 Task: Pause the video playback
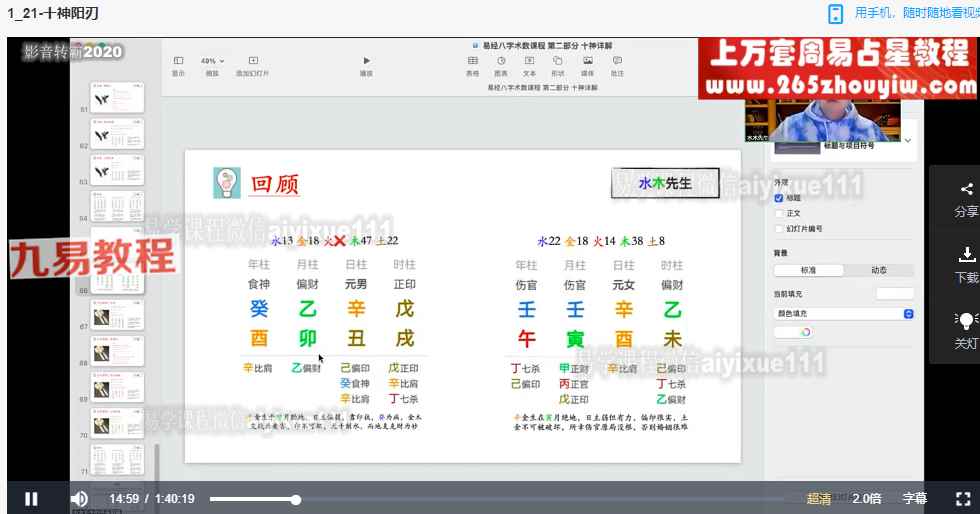pyautogui.click(x=31, y=498)
